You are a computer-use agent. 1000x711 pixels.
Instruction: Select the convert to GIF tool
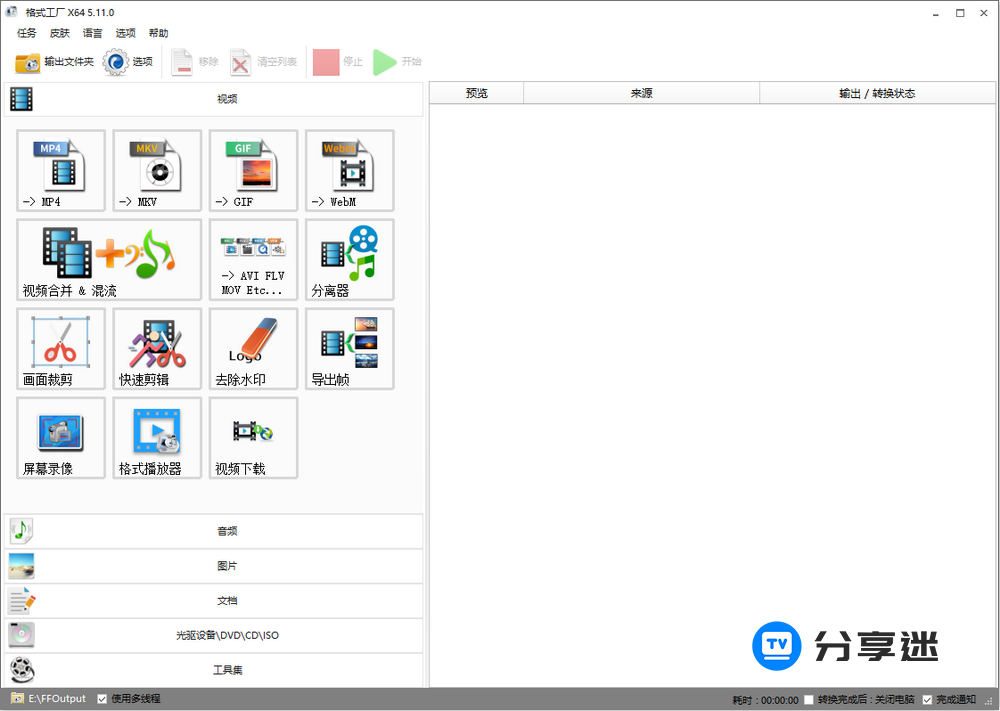click(x=253, y=170)
